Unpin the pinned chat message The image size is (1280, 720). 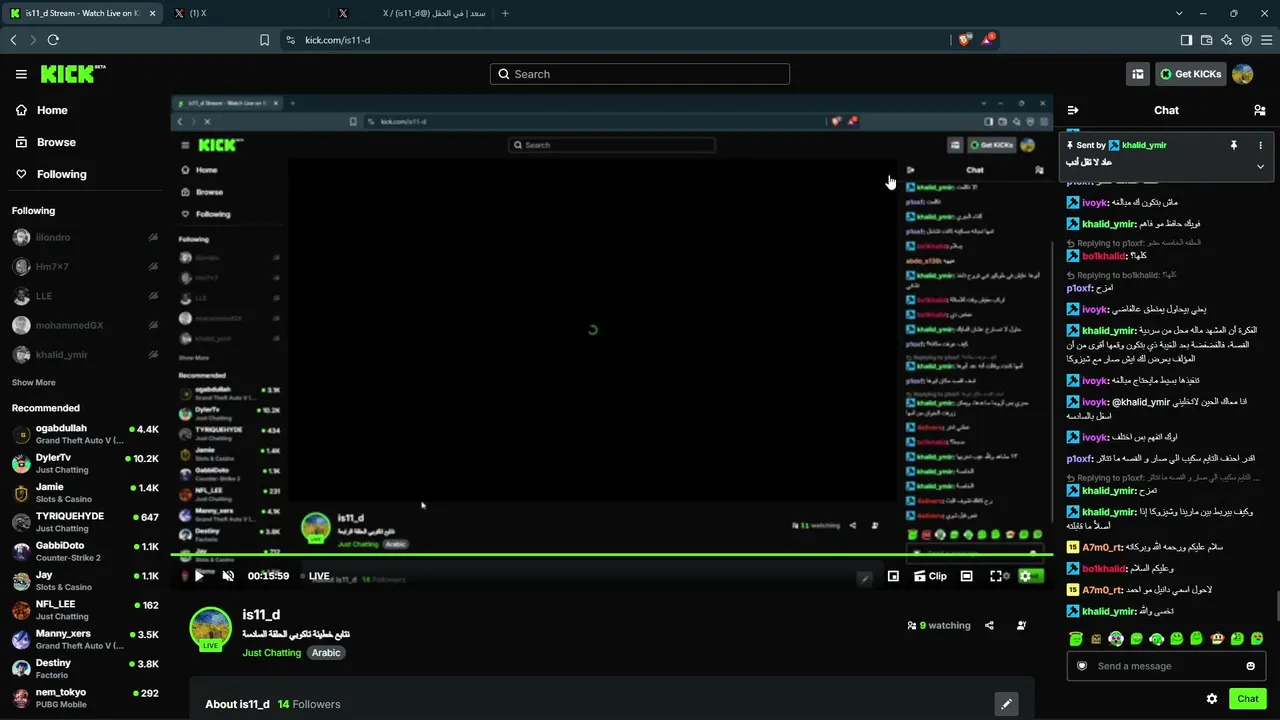coord(1233,145)
